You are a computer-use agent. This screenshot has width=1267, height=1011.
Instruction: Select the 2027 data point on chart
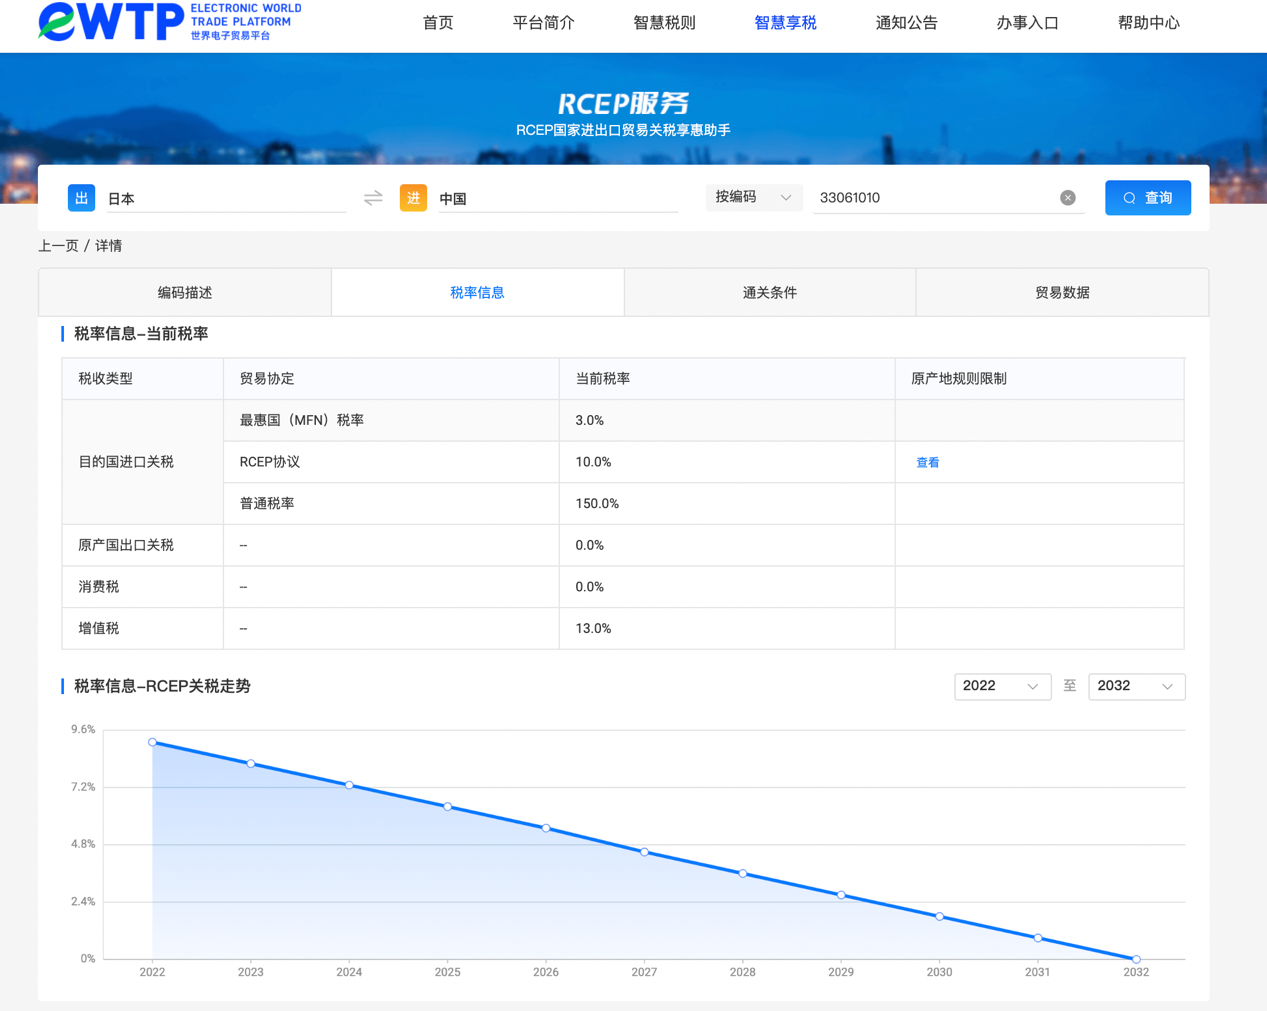point(644,852)
